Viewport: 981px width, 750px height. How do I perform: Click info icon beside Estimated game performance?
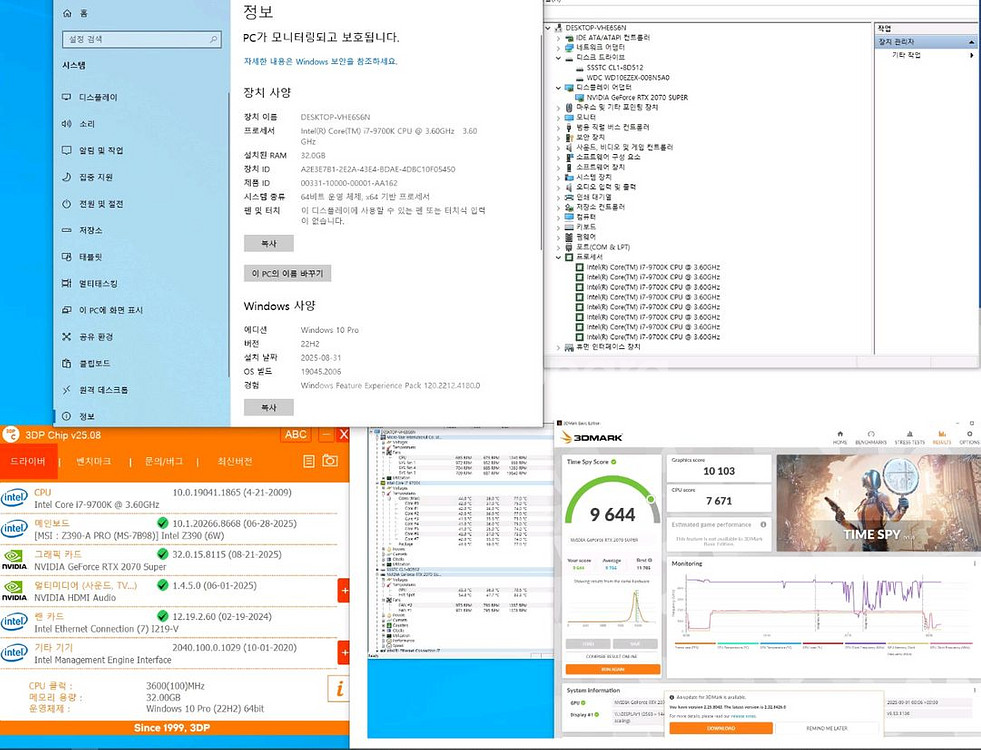pos(763,524)
